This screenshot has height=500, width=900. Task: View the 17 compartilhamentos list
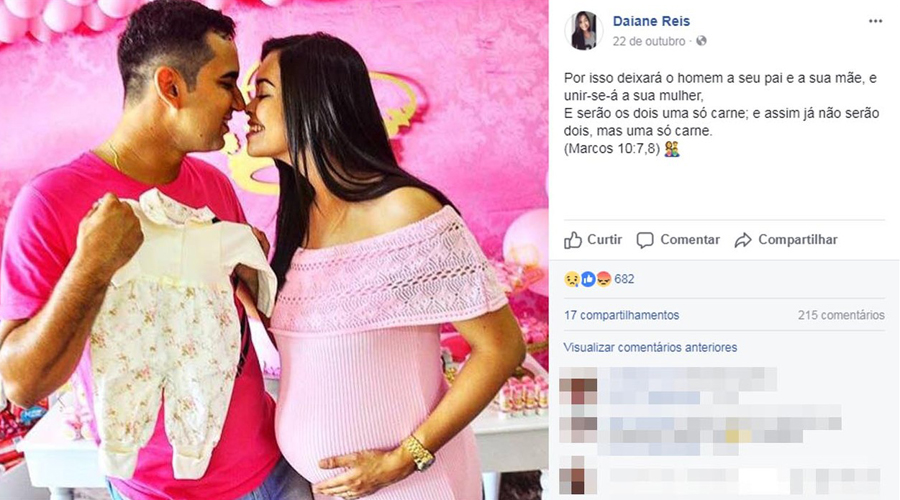pos(621,315)
